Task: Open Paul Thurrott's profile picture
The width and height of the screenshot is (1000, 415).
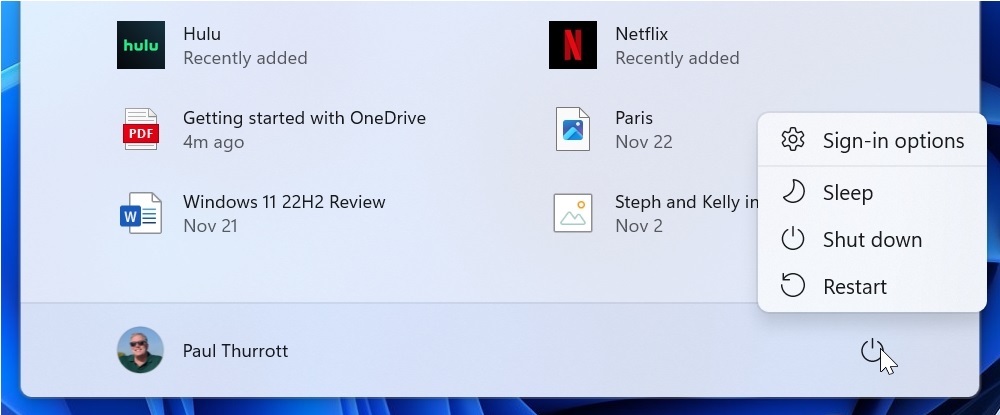Action: tap(141, 350)
